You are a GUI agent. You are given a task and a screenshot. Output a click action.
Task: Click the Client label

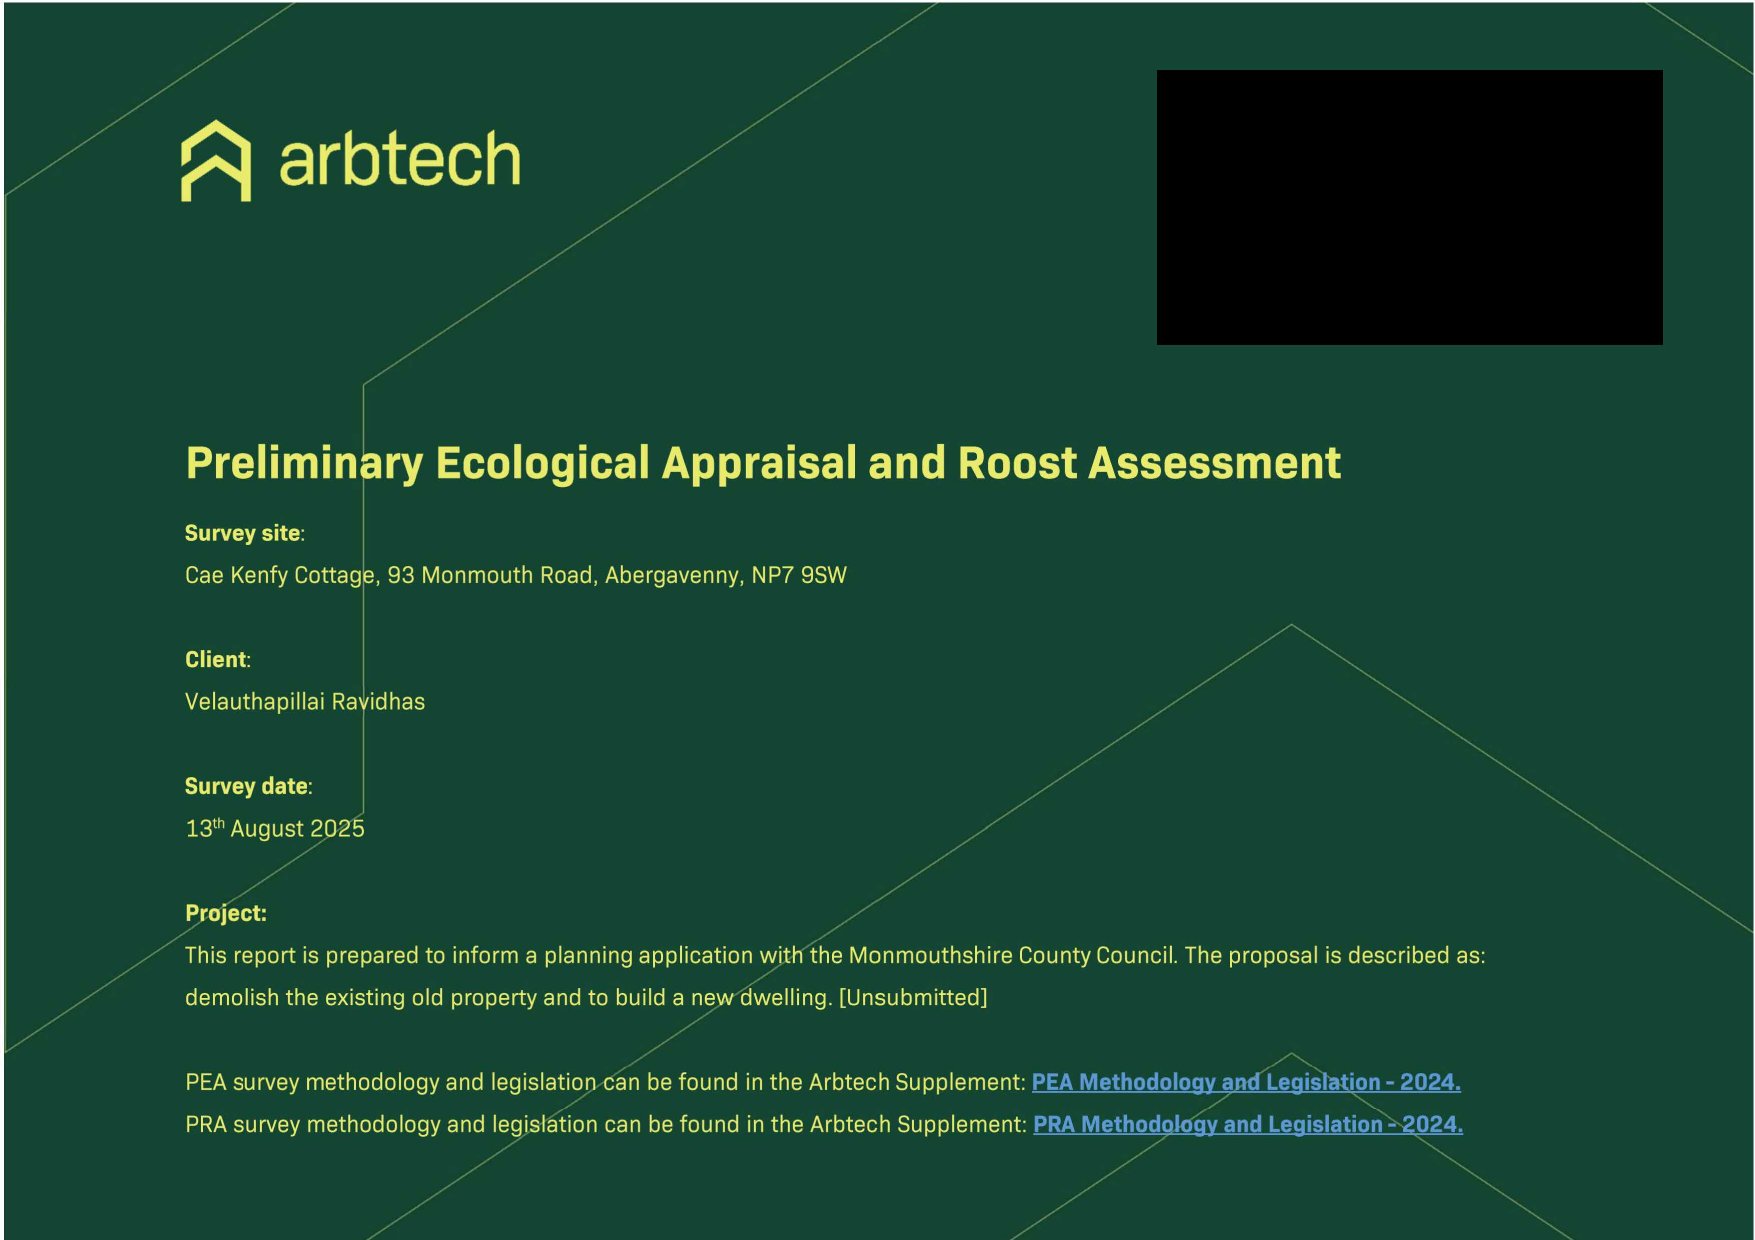pyautogui.click(x=216, y=660)
